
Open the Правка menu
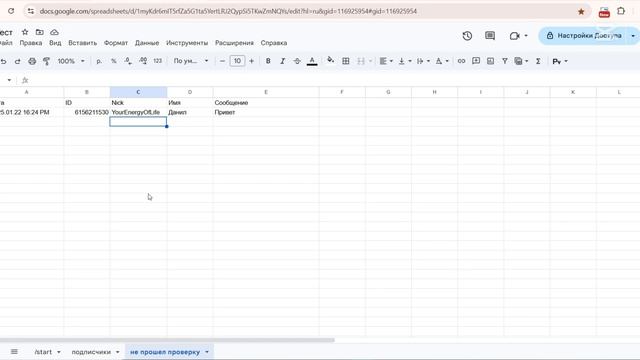[31, 43]
